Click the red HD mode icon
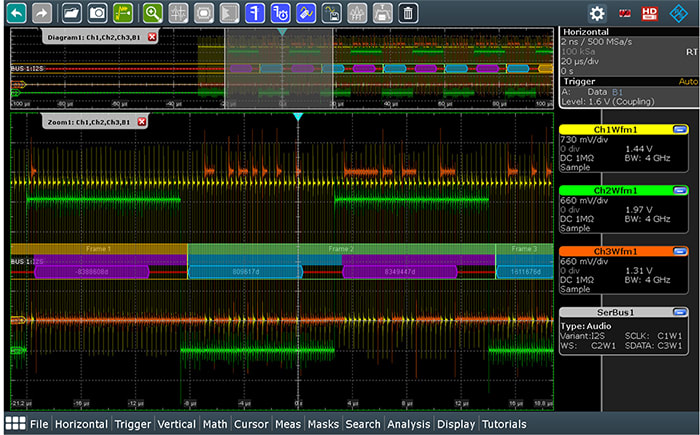The height and width of the screenshot is (435, 700). point(650,13)
